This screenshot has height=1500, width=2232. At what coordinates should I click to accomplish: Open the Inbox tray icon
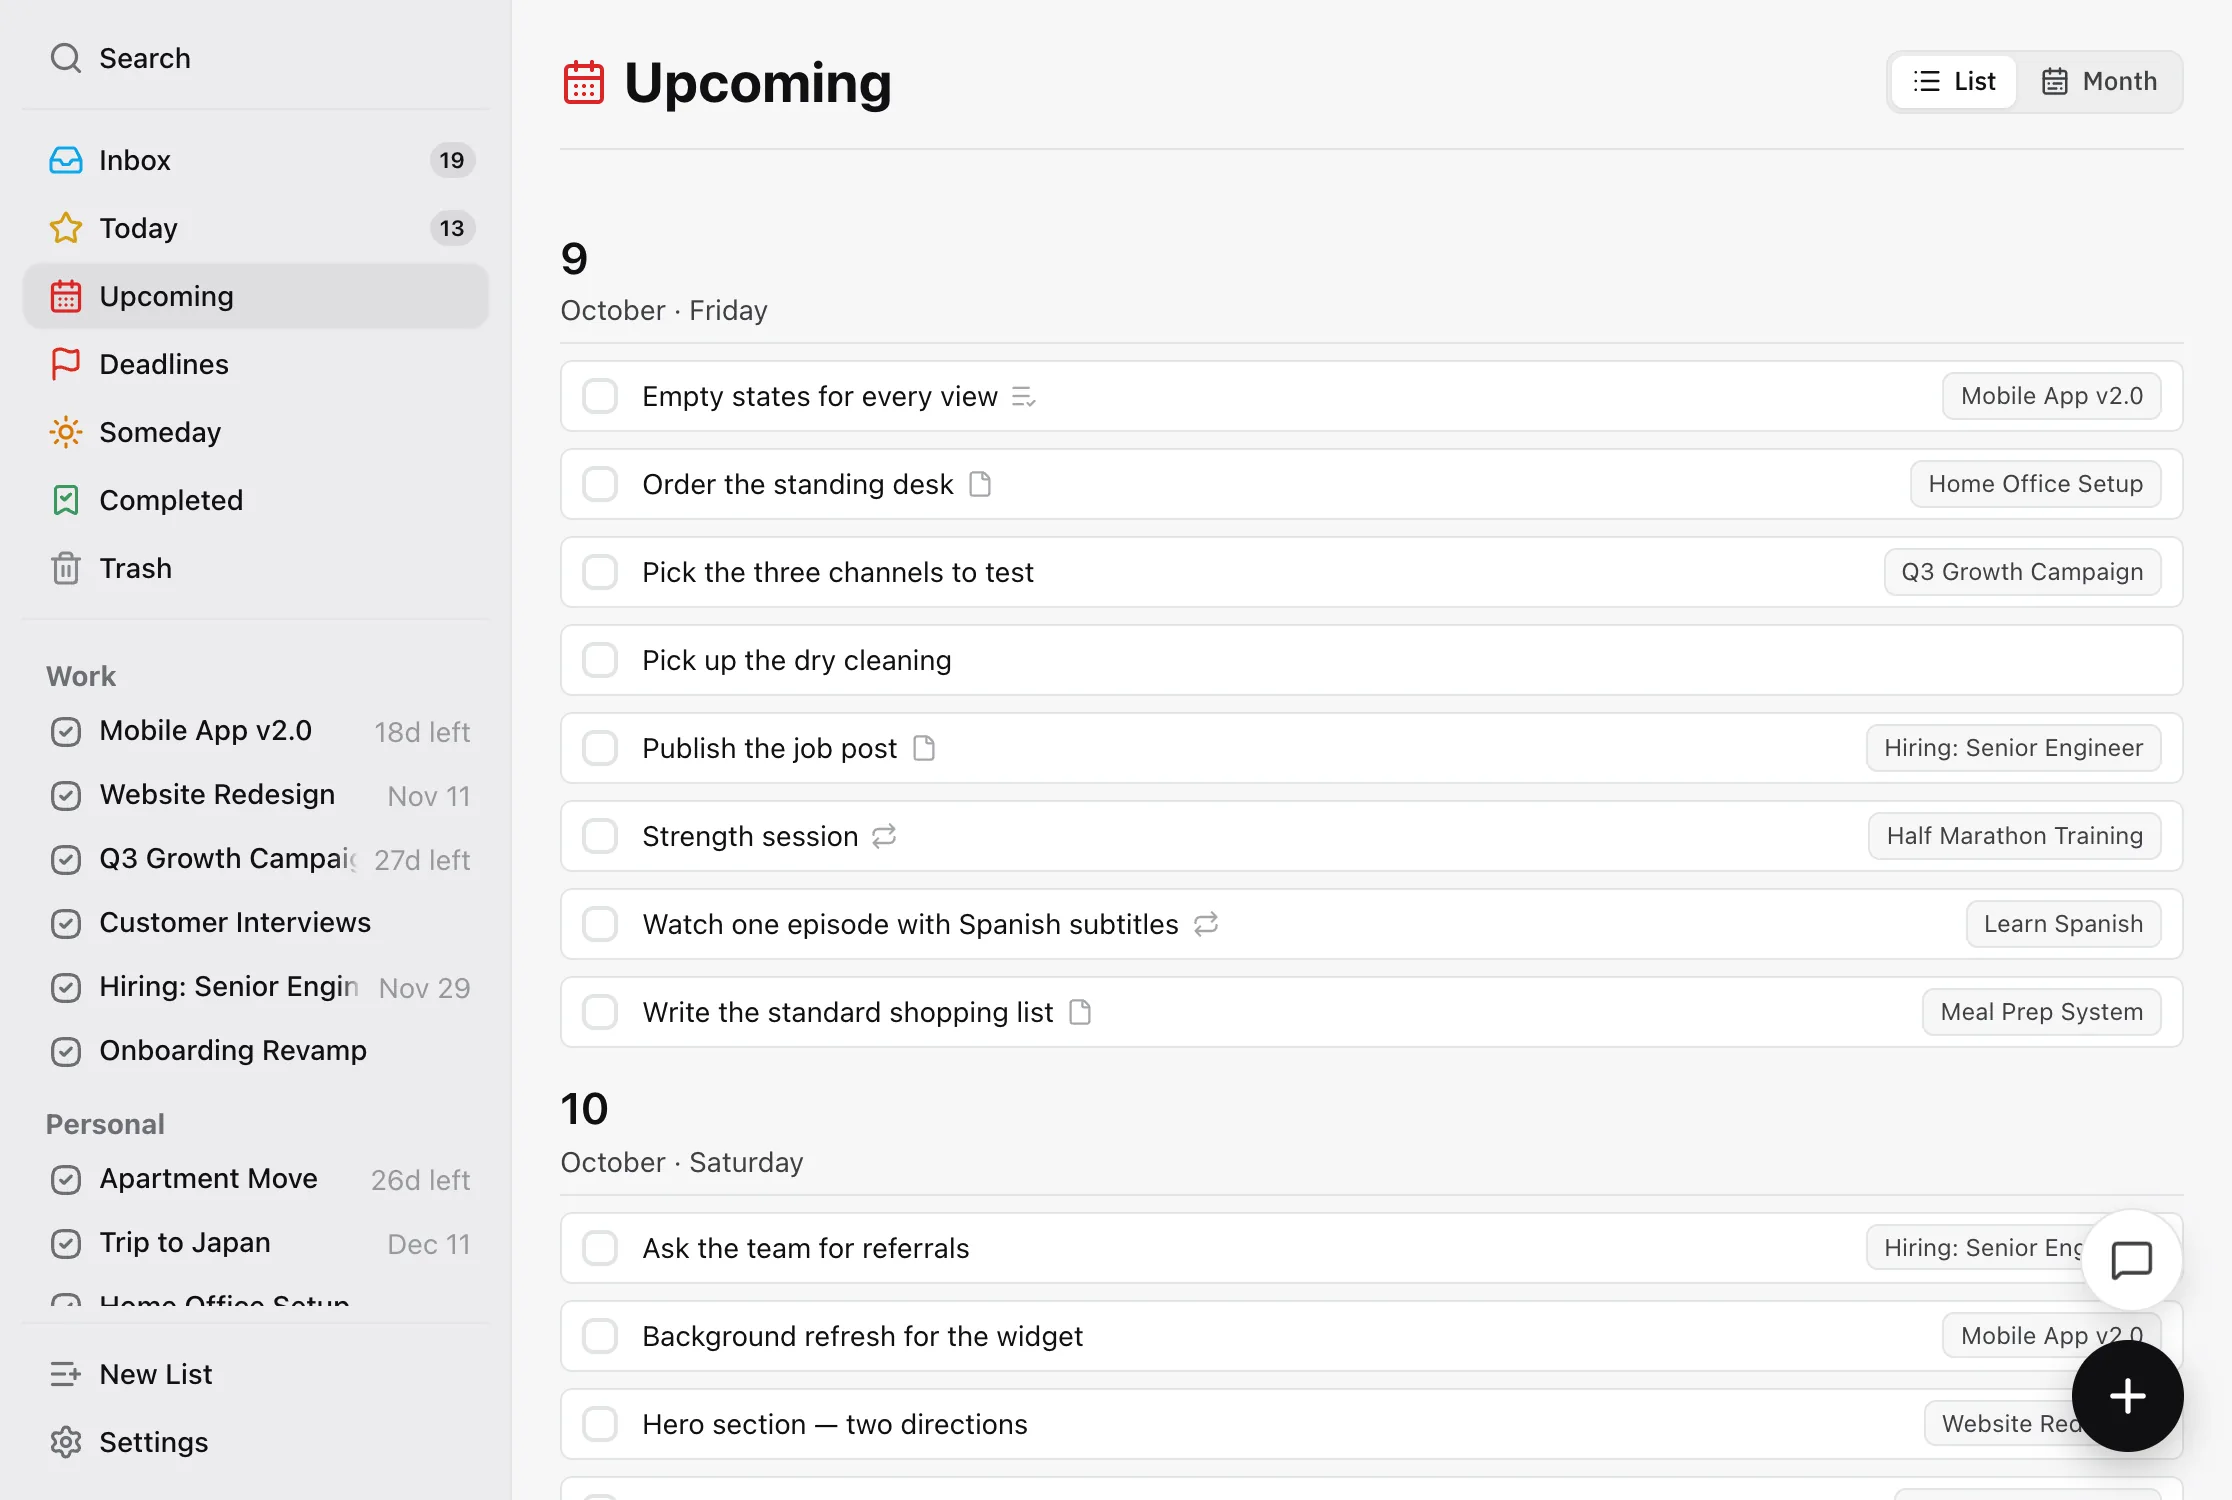coord(66,160)
